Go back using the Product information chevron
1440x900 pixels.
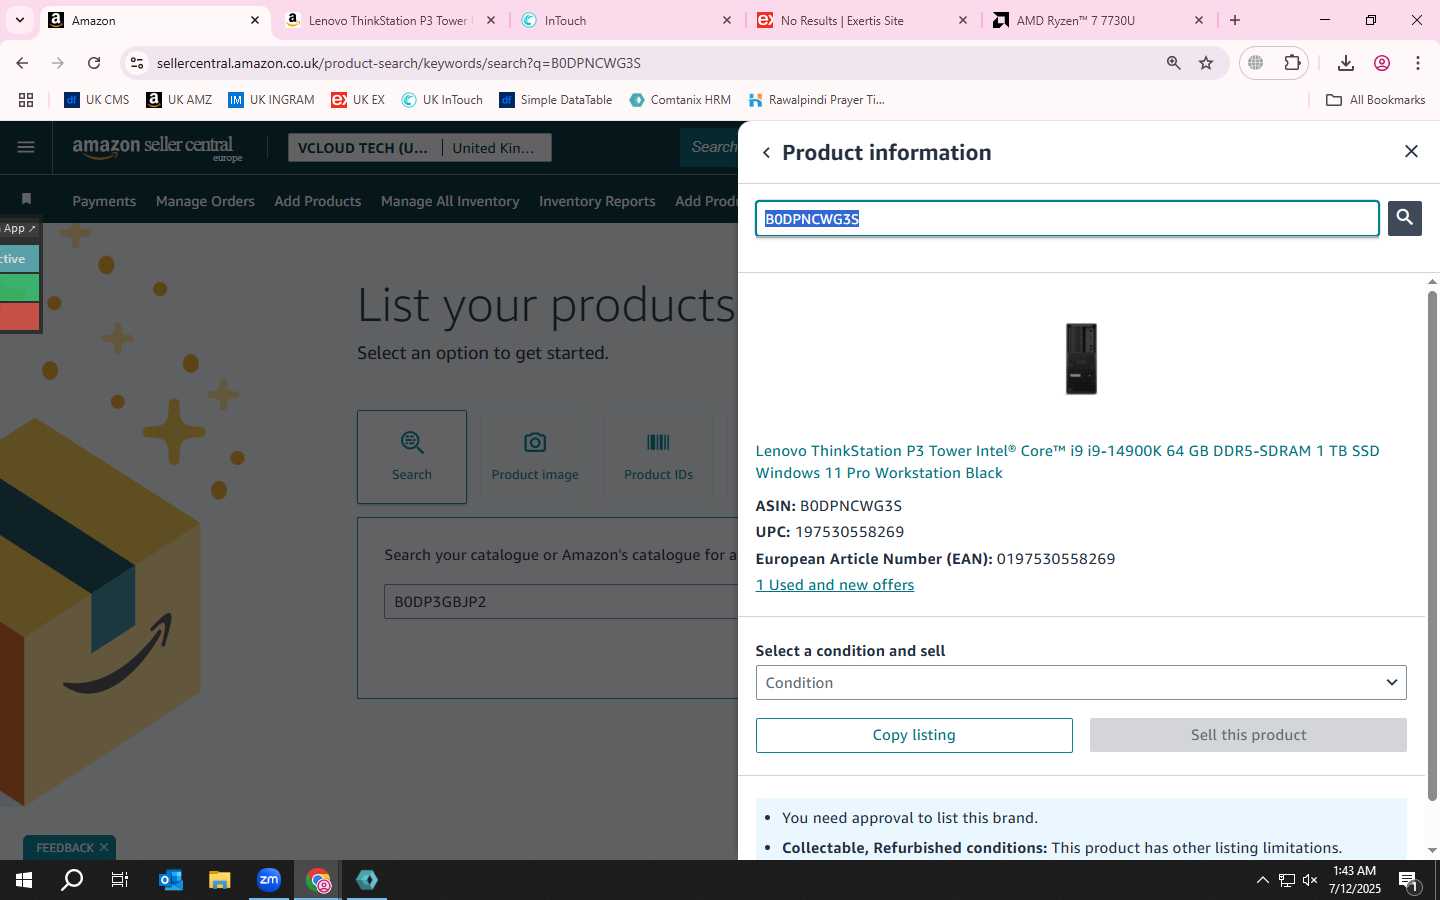pyautogui.click(x=766, y=153)
